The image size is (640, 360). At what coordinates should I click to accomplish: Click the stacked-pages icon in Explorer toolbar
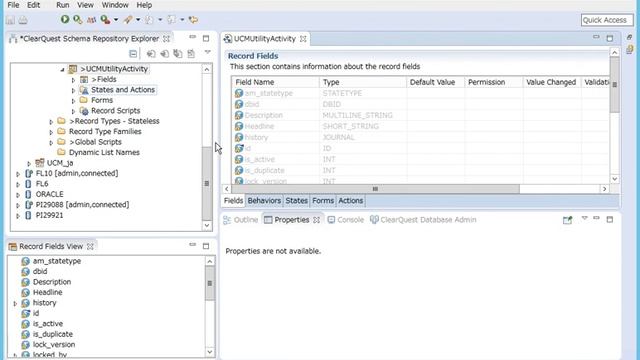click(178, 54)
